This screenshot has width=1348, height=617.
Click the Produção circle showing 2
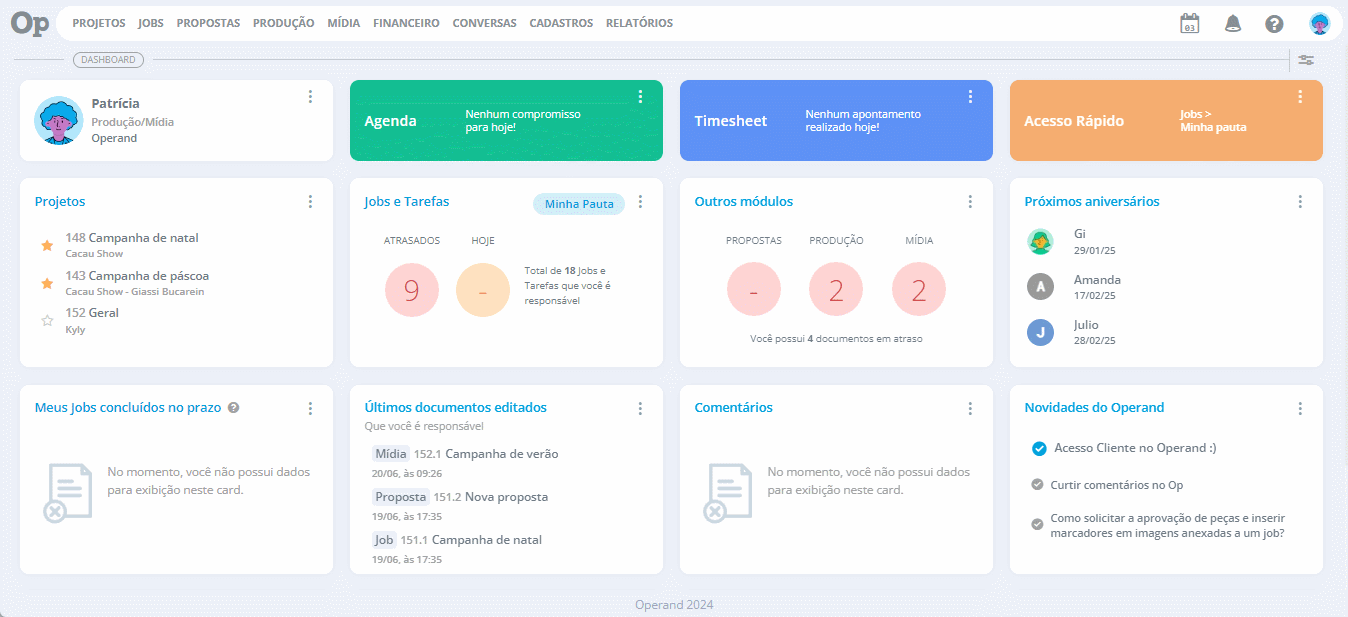[836, 290]
